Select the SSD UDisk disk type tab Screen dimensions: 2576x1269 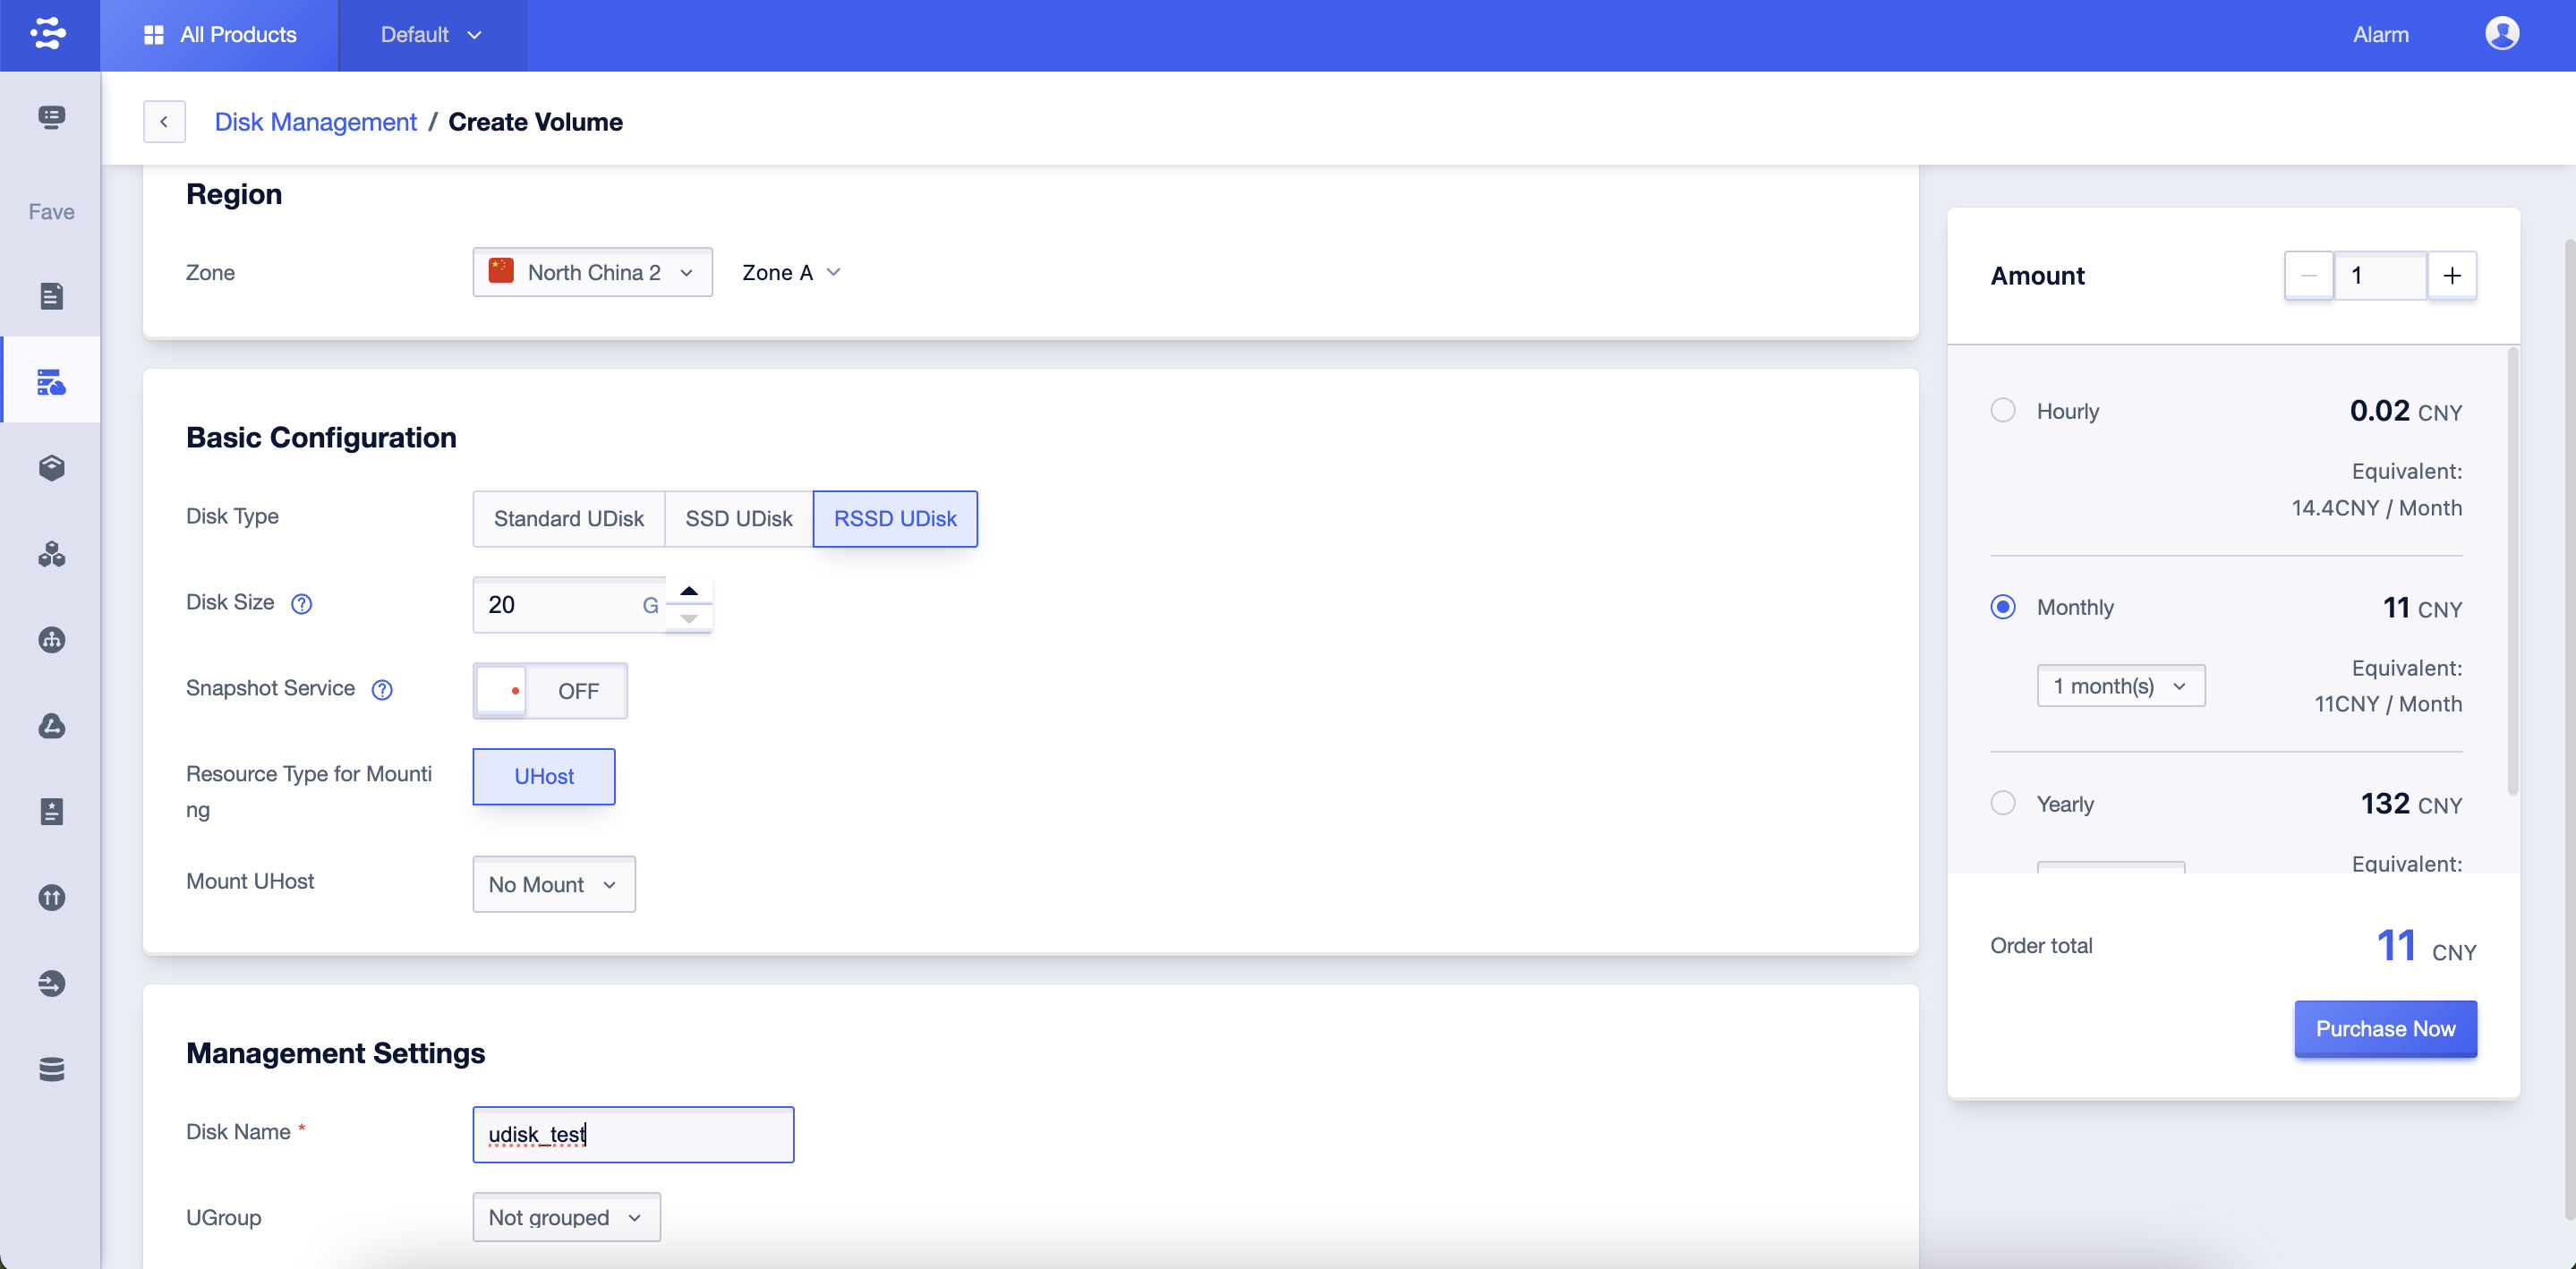coord(738,517)
